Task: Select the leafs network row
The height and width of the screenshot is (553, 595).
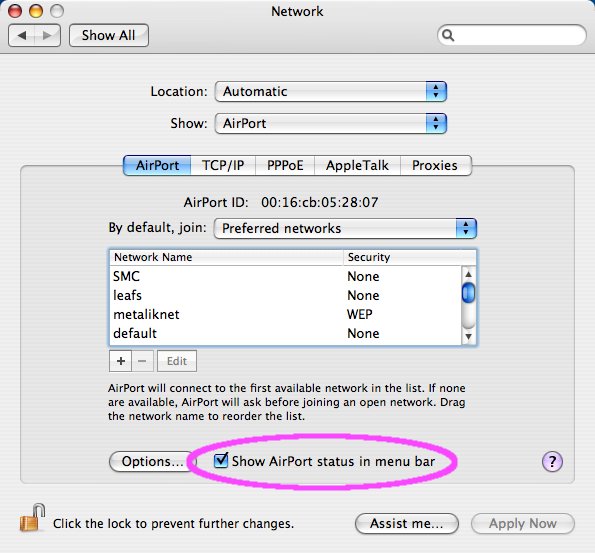Action: 285,295
